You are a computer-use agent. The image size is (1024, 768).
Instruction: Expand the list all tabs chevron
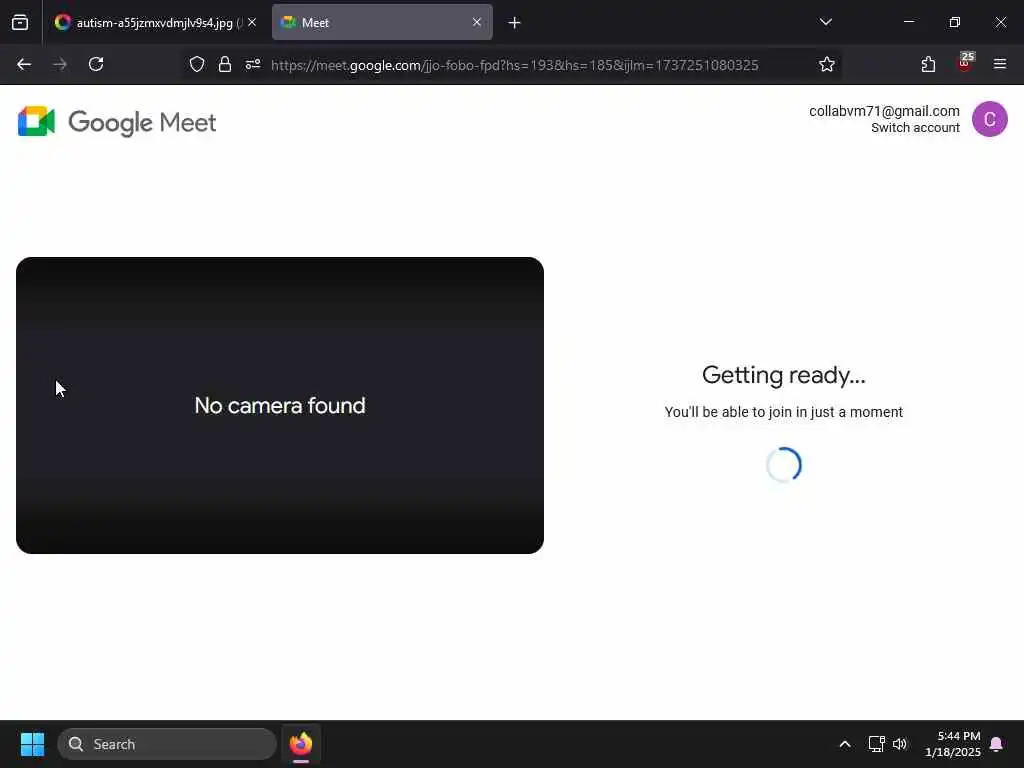pos(825,22)
